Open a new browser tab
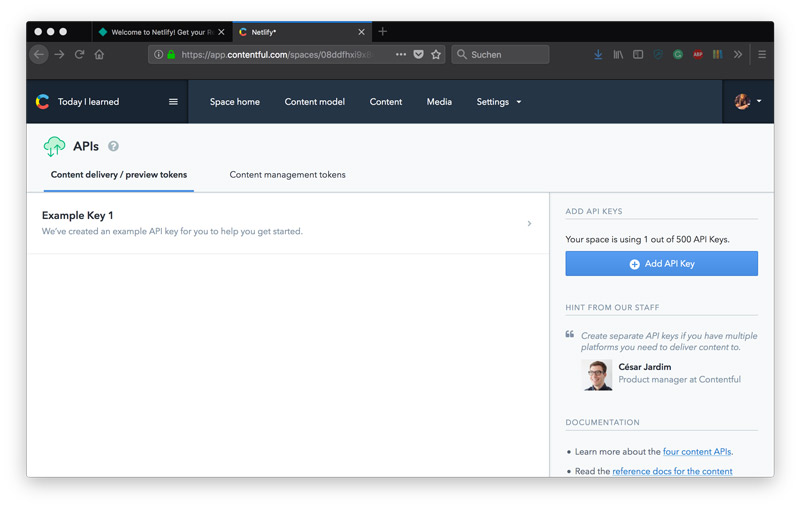The image size is (800, 508). (383, 32)
